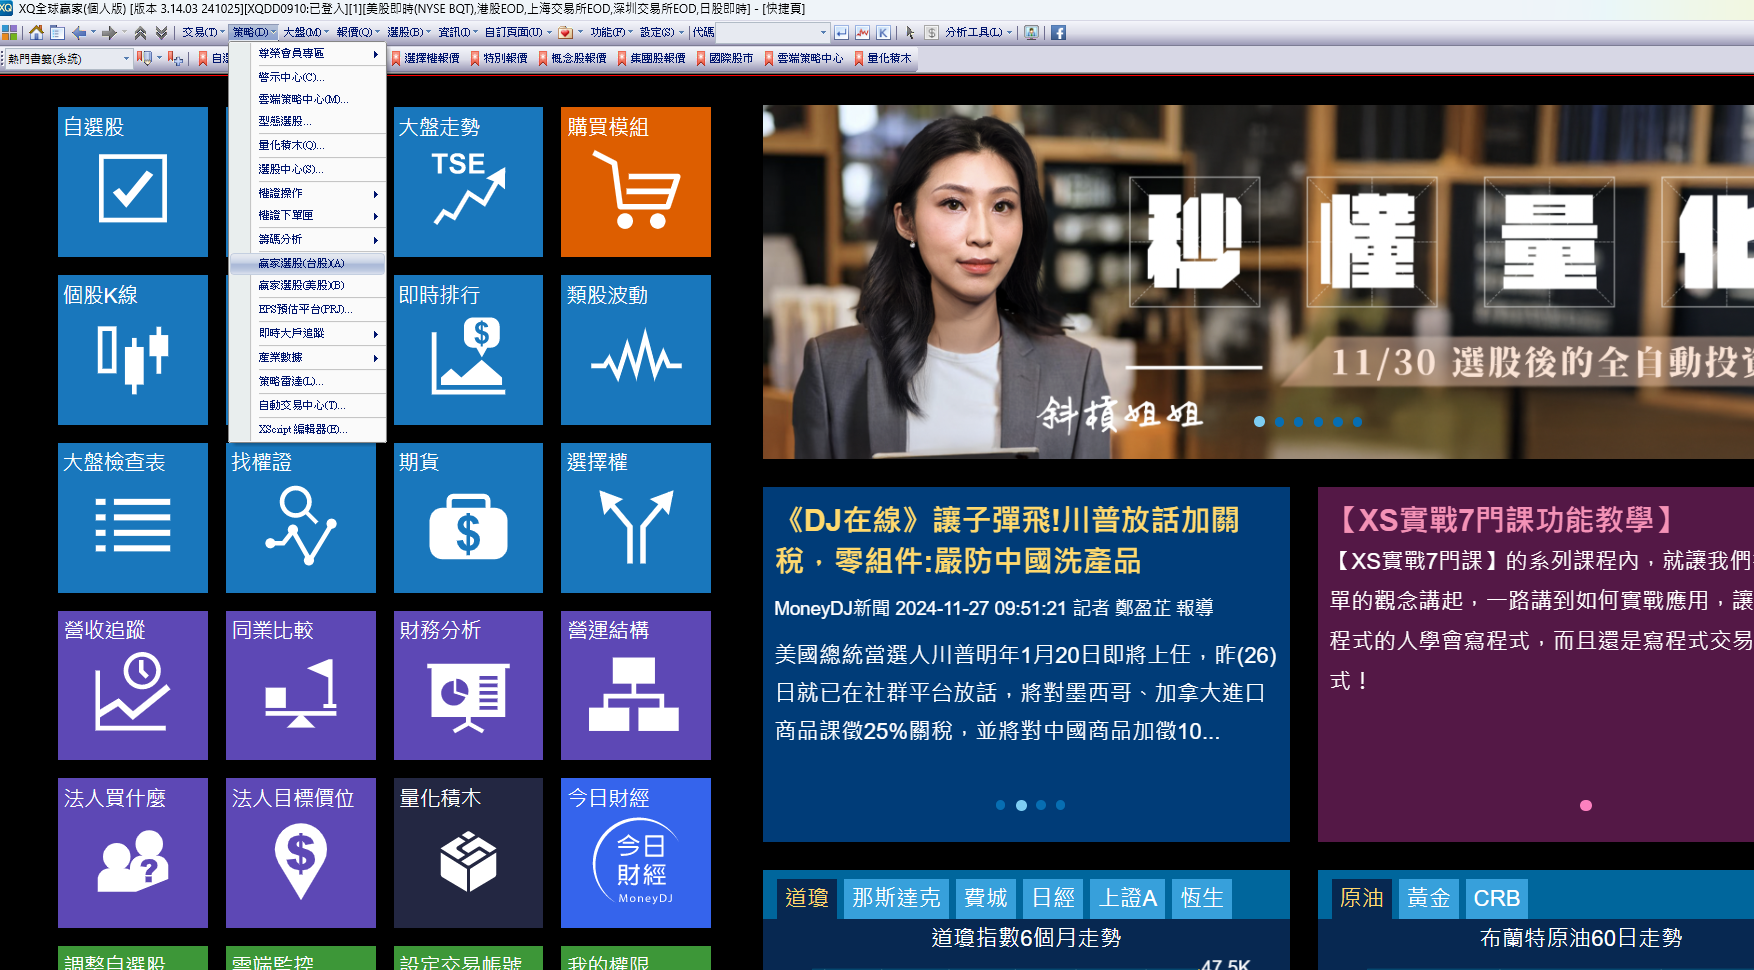Open the 個股K線 candlestick chart tile
The height and width of the screenshot is (970, 1754).
coord(132,350)
